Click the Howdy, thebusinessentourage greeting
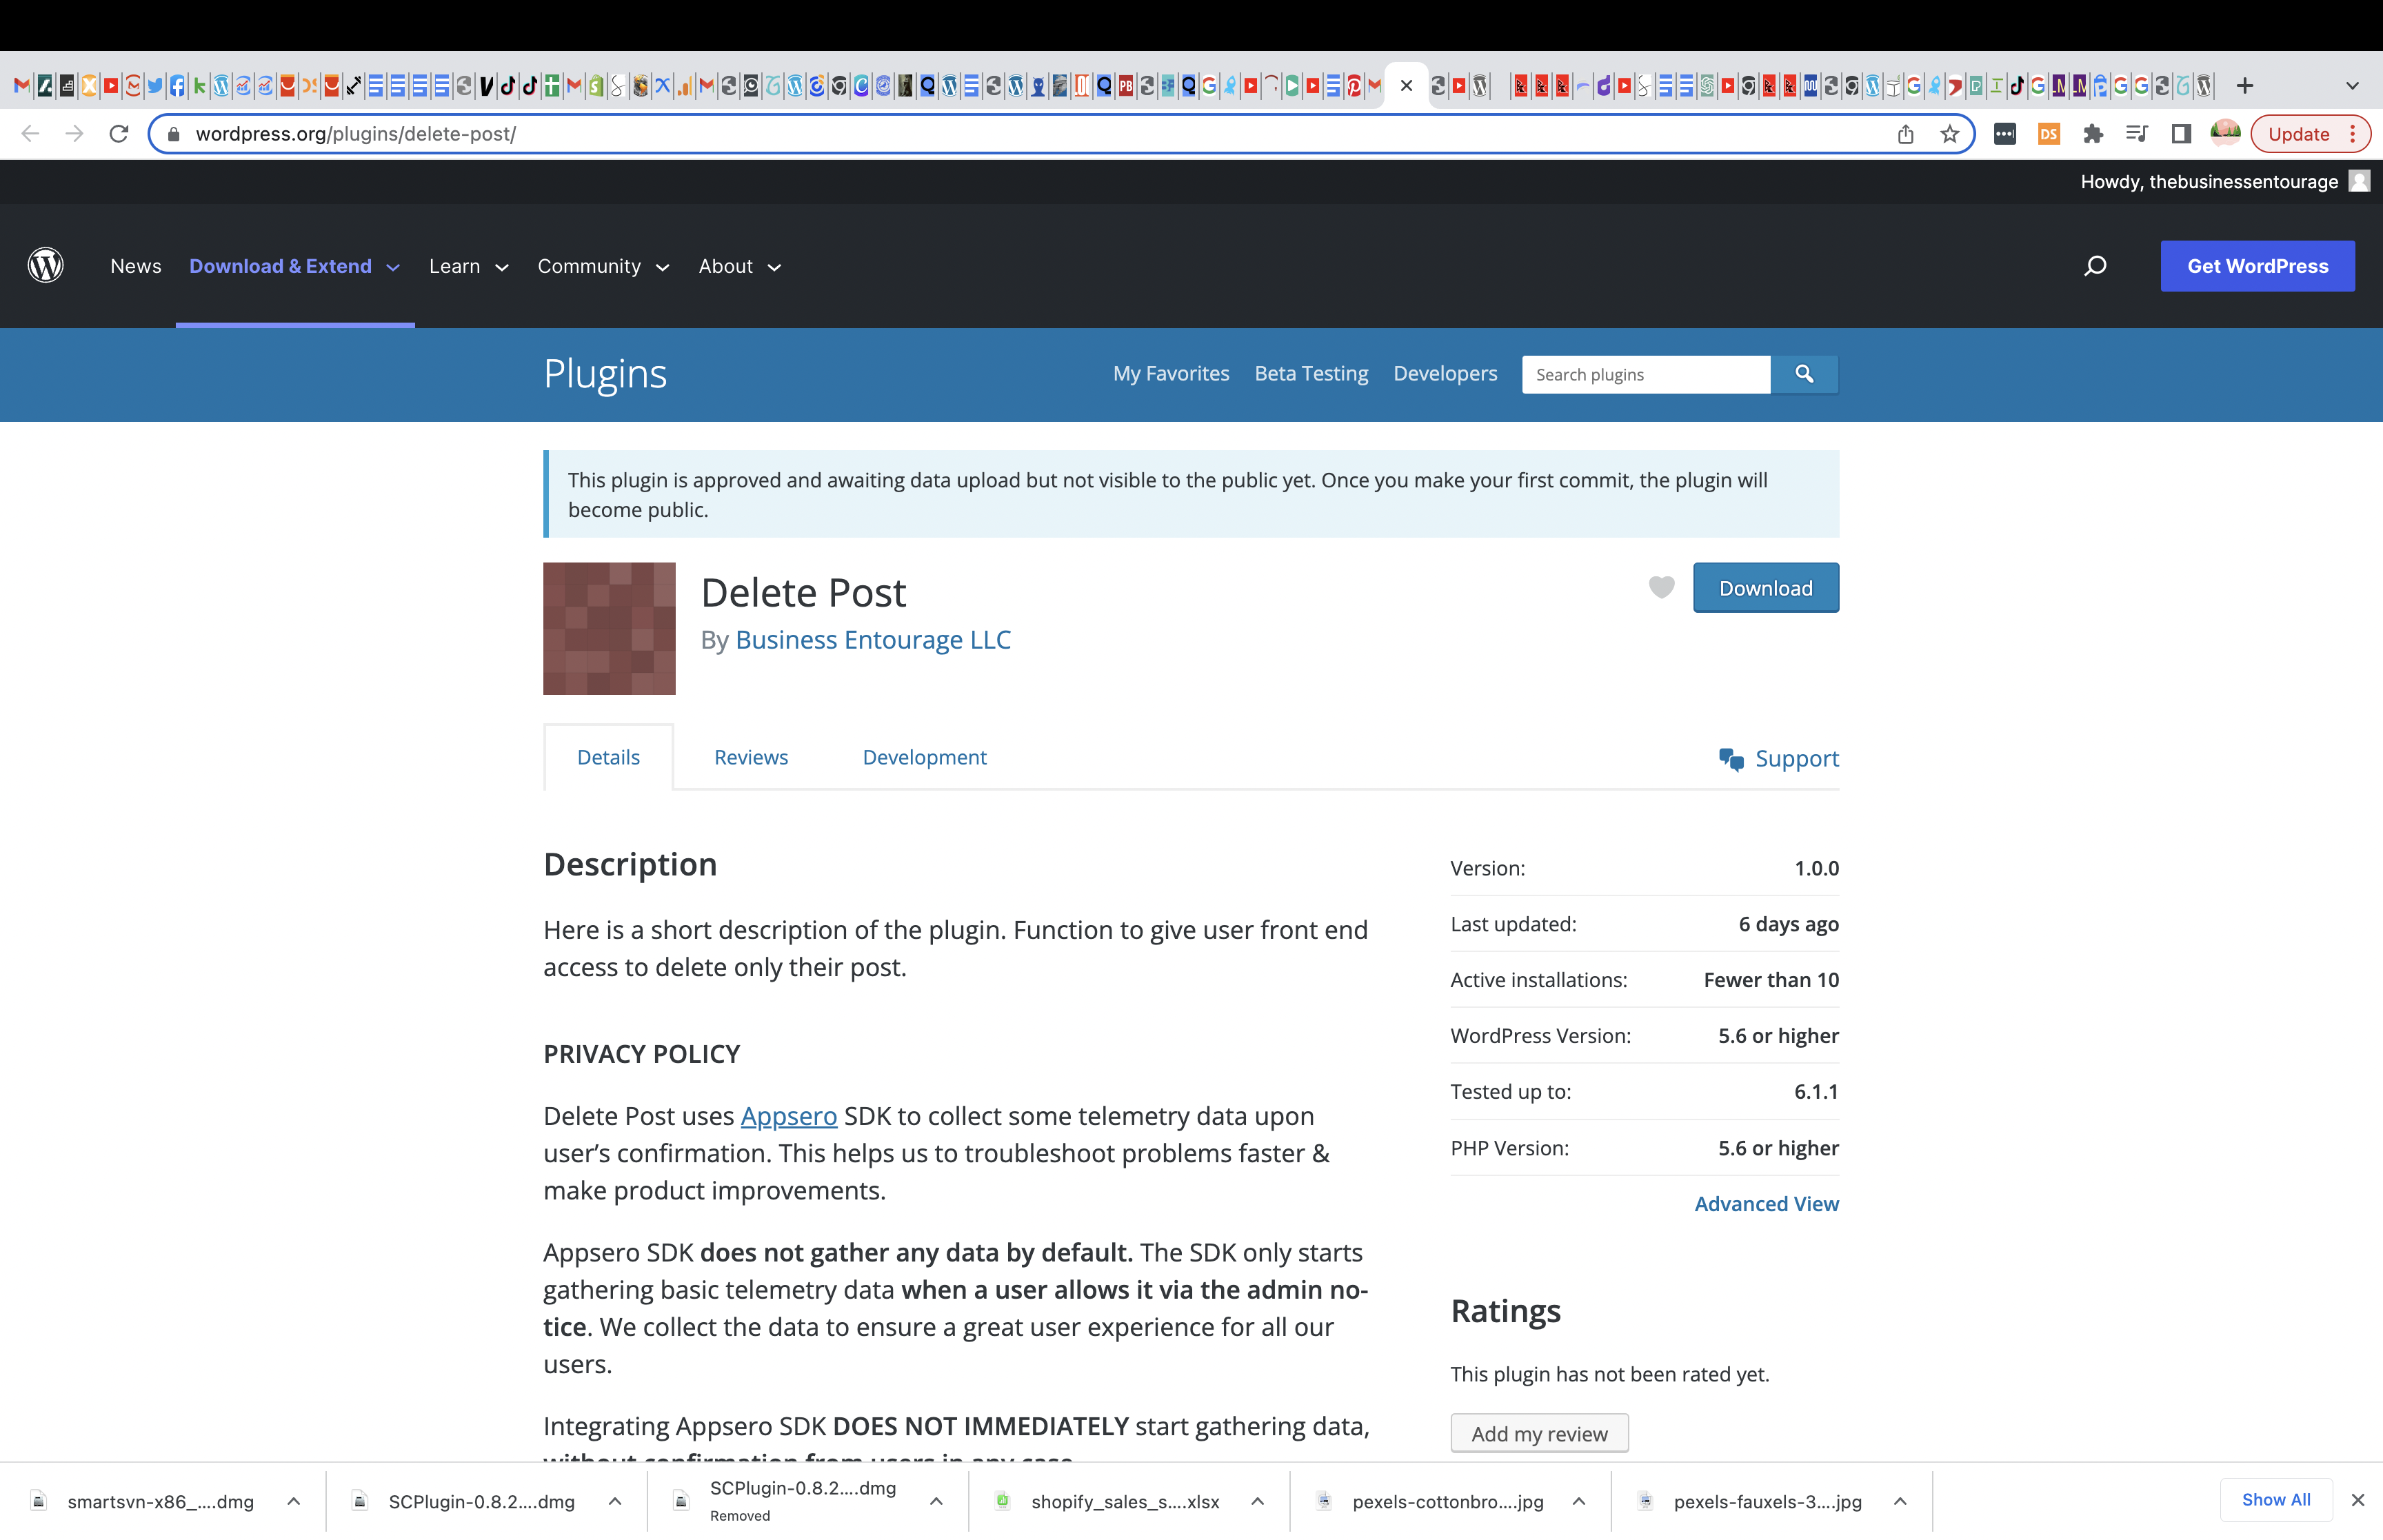Screen dimensions: 2383x1540 coord(2209,181)
